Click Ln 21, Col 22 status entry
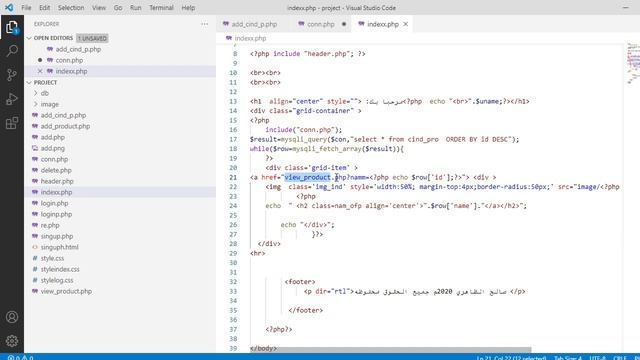Image resolution: width=640 pixels, height=360 pixels. 511,358
